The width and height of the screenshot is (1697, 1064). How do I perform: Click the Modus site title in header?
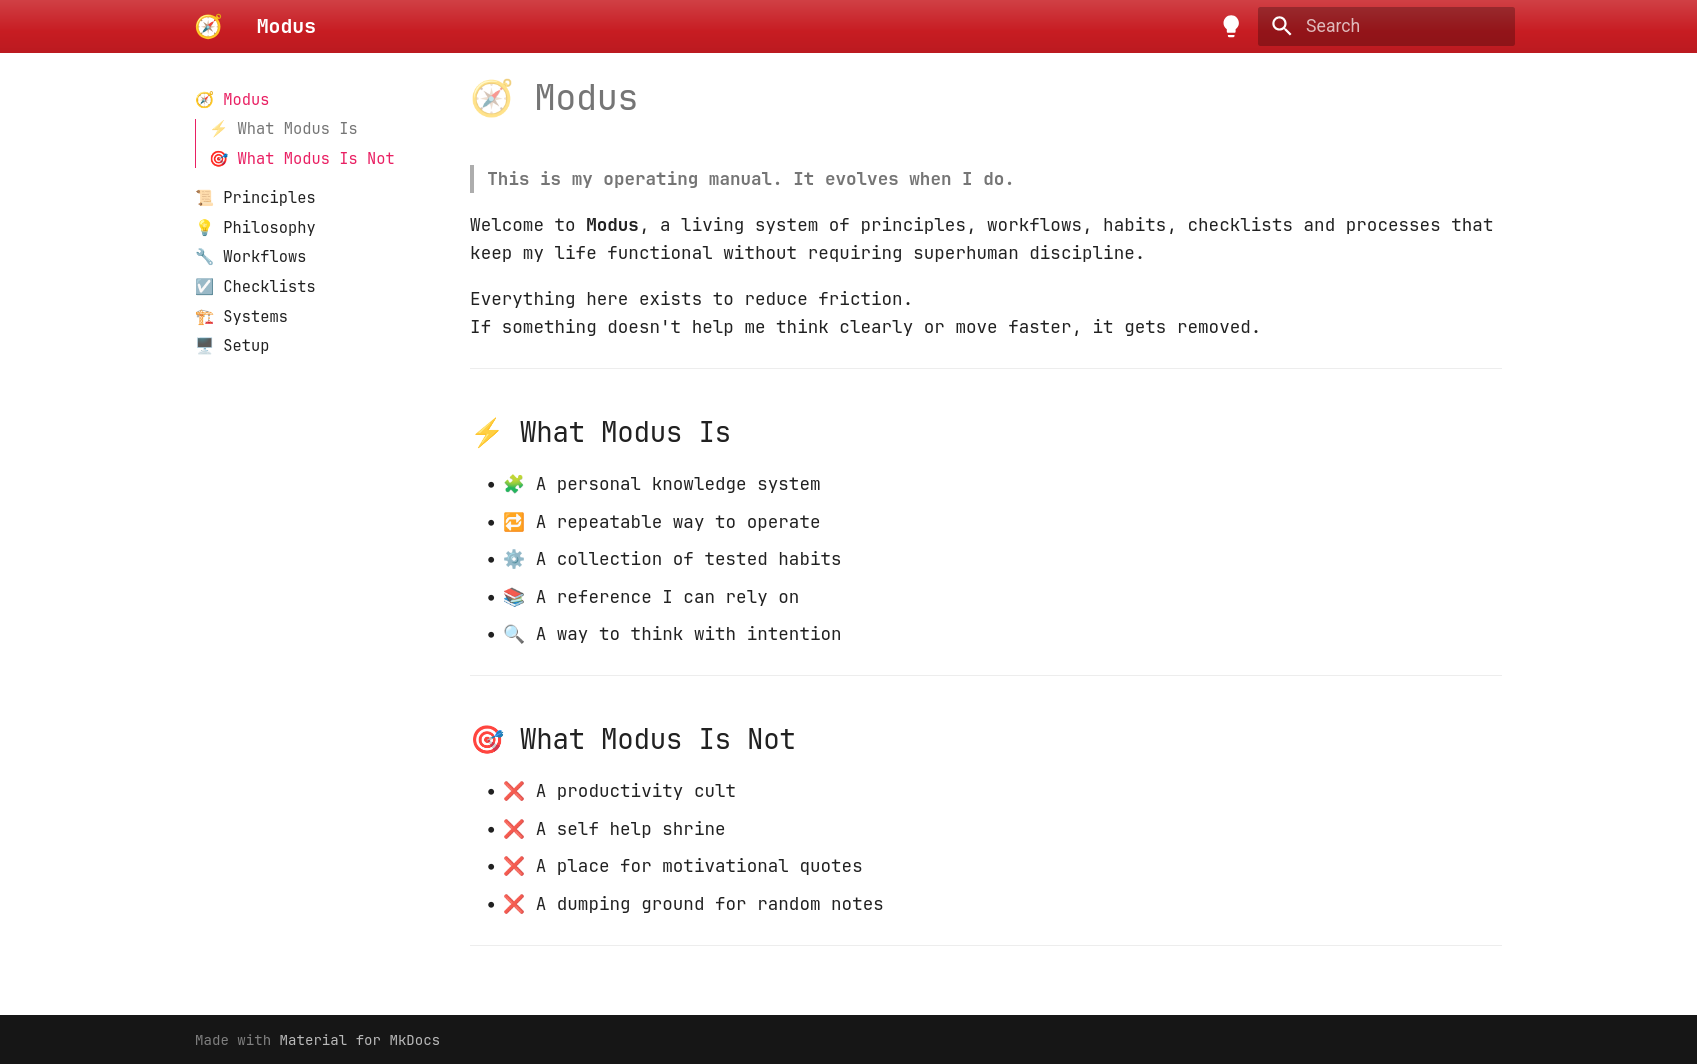pos(286,26)
